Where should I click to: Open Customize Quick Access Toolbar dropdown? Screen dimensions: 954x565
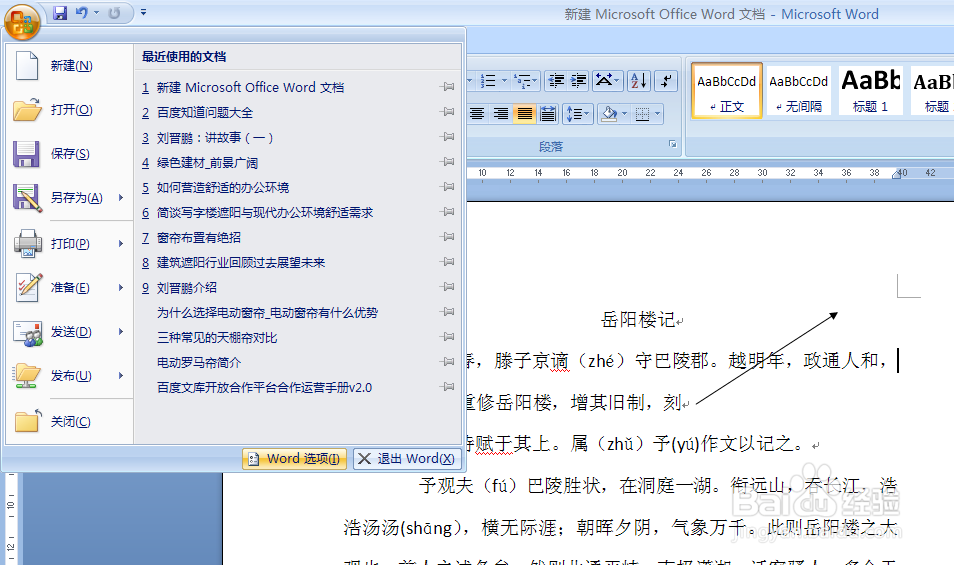(x=144, y=12)
